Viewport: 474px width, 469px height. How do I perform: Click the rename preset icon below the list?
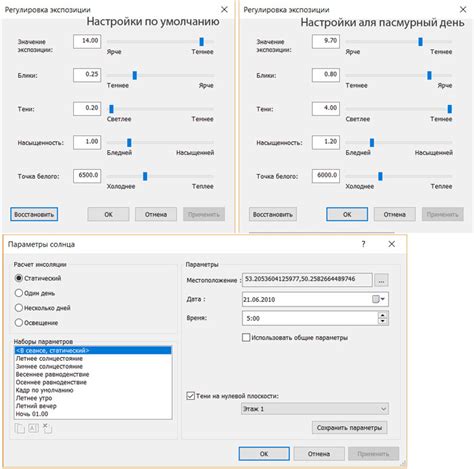pos(34,428)
